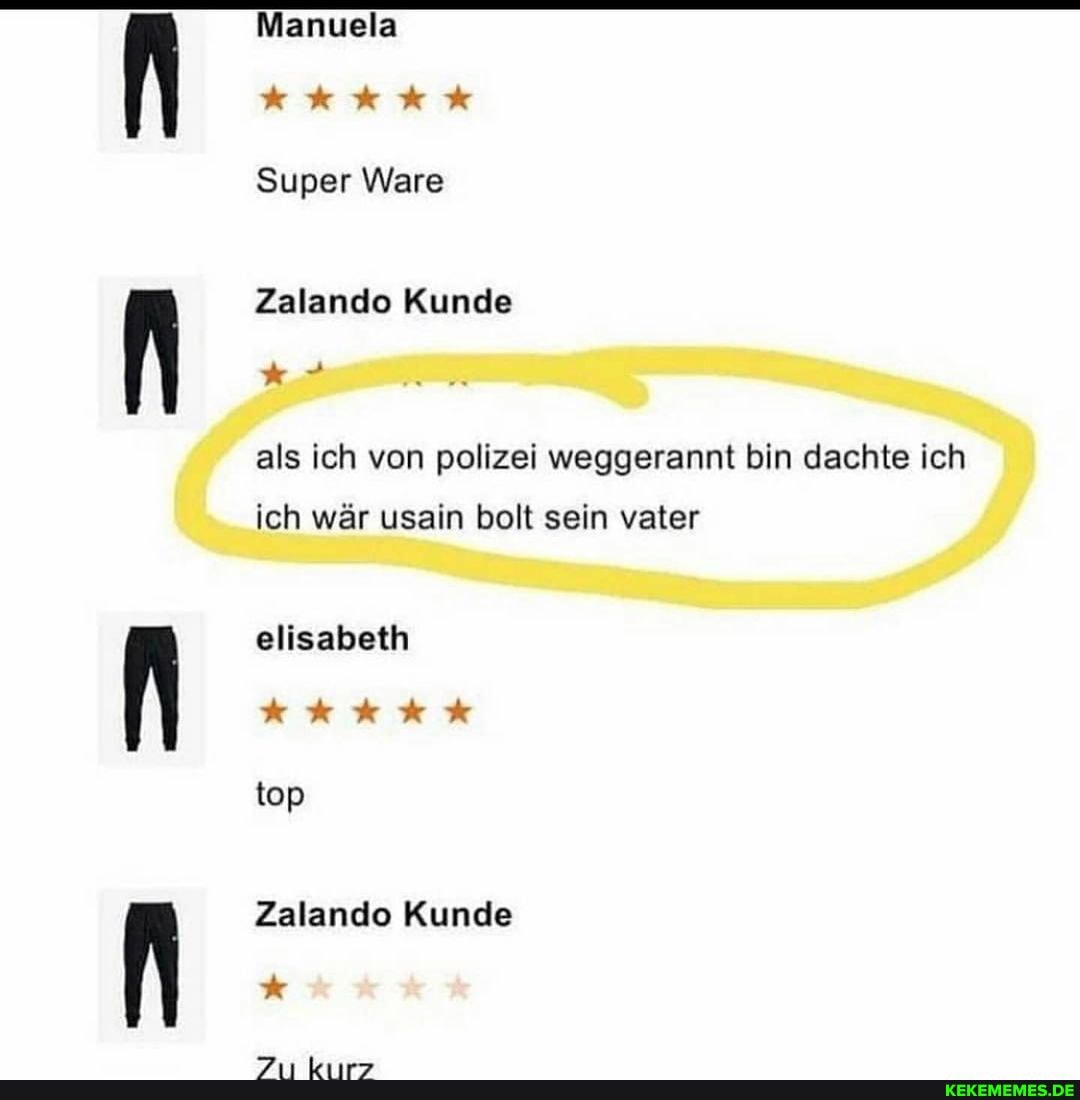The width and height of the screenshot is (1080, 1100).
Task: Click the 'Super Ware' review text
Action: [x=349, y=182]
